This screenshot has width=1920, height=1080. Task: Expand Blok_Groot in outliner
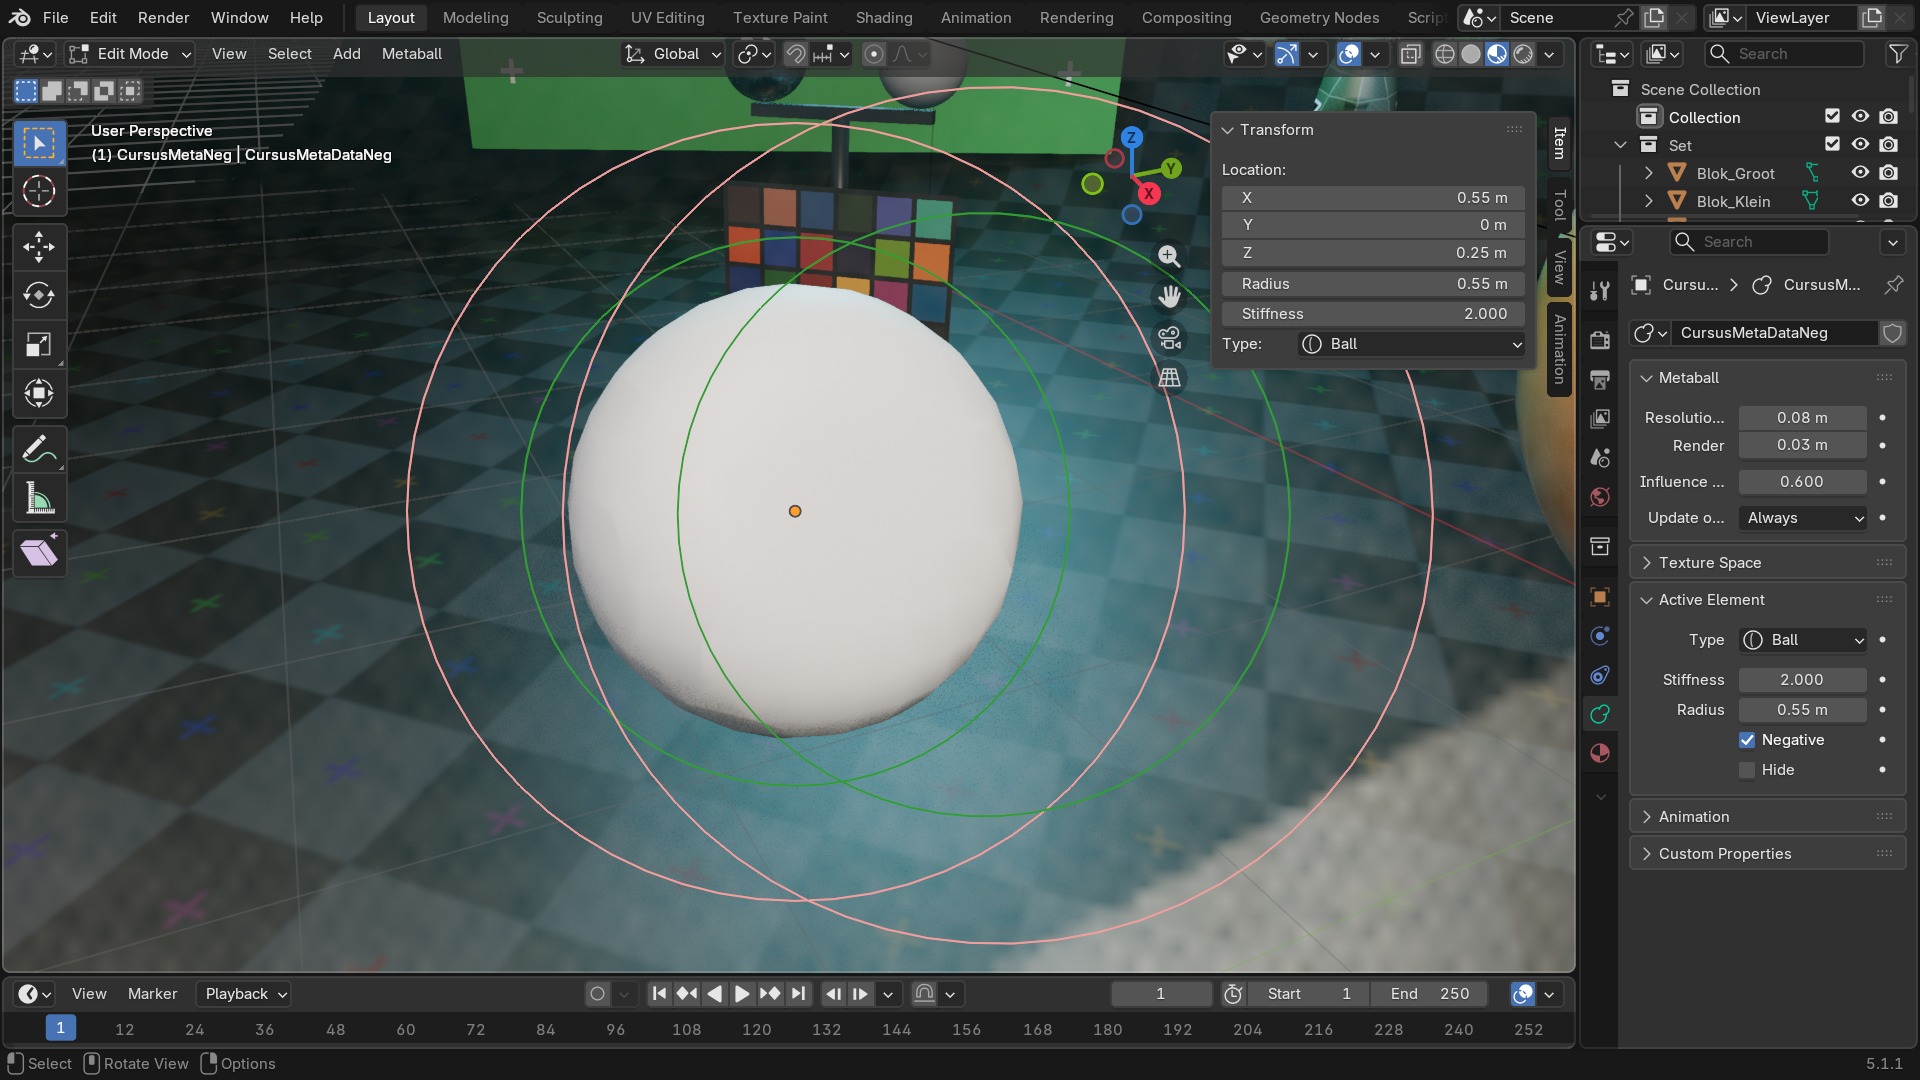(1648, 173)
